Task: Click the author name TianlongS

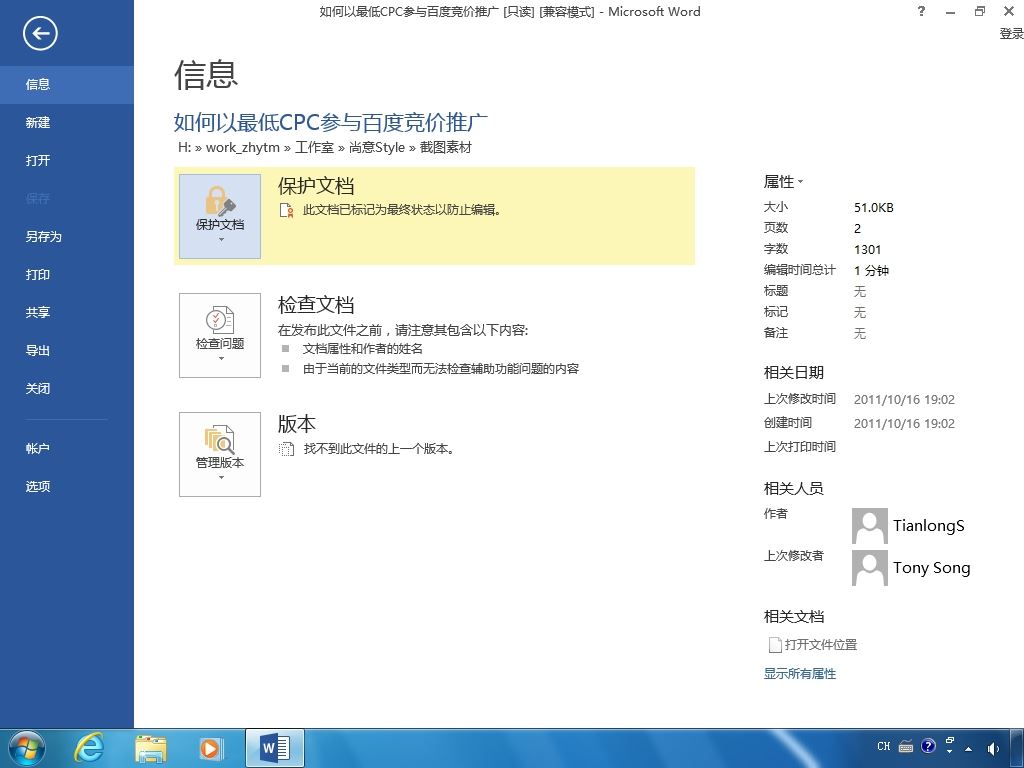Action: pyautogui.click(x=929, y=526)
